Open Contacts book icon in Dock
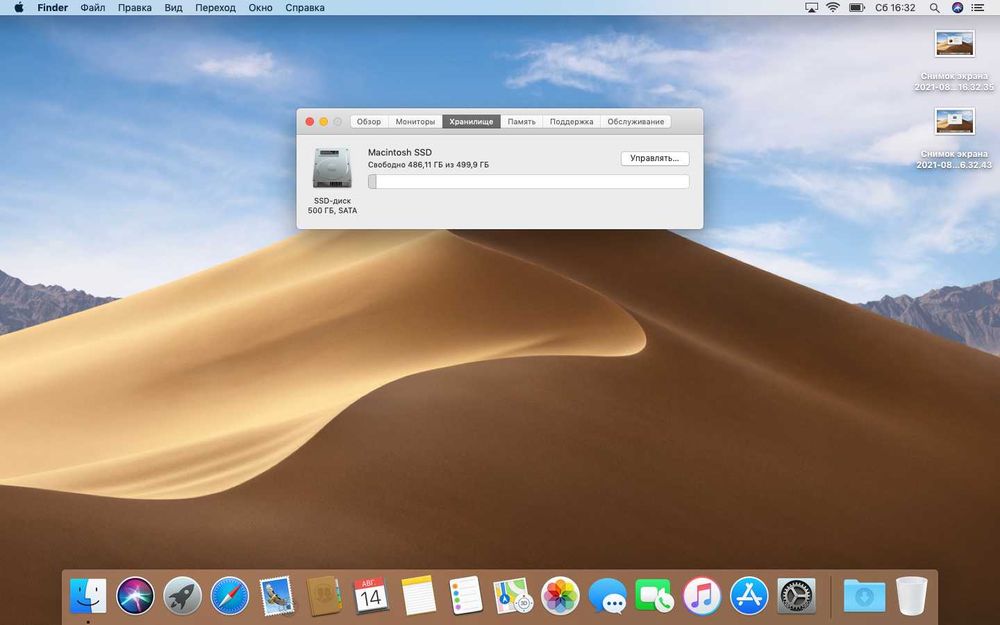 pos(324,596)
